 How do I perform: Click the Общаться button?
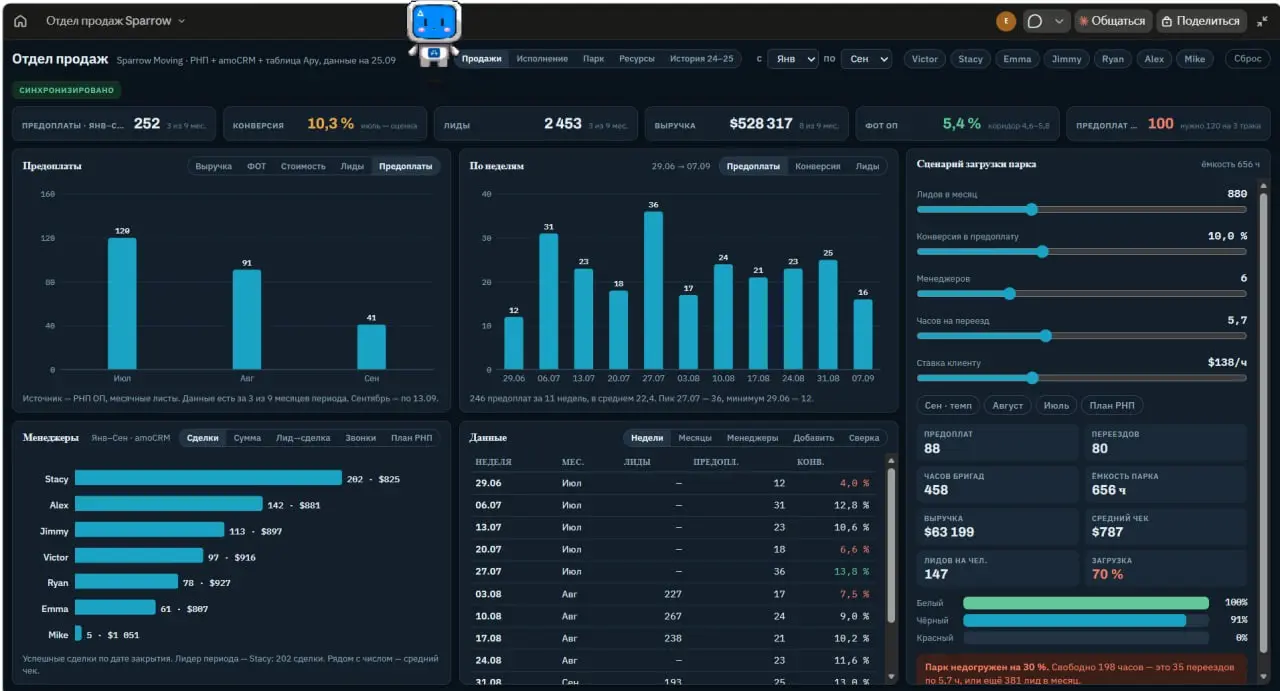click(1112, 21)
